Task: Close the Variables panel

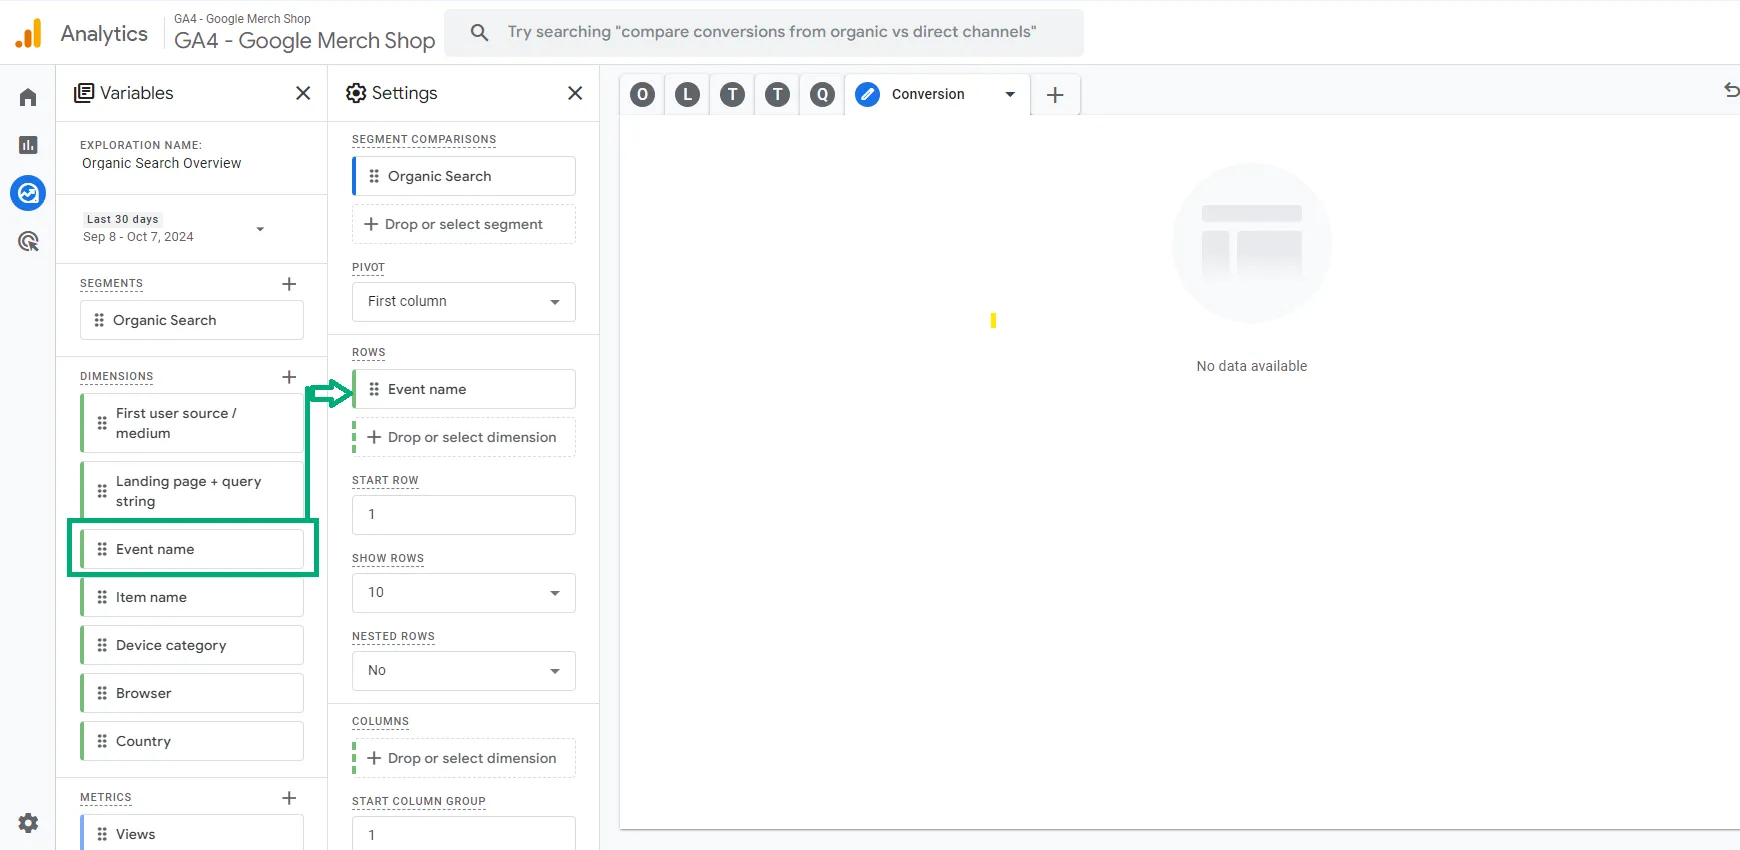Action: 303,93
